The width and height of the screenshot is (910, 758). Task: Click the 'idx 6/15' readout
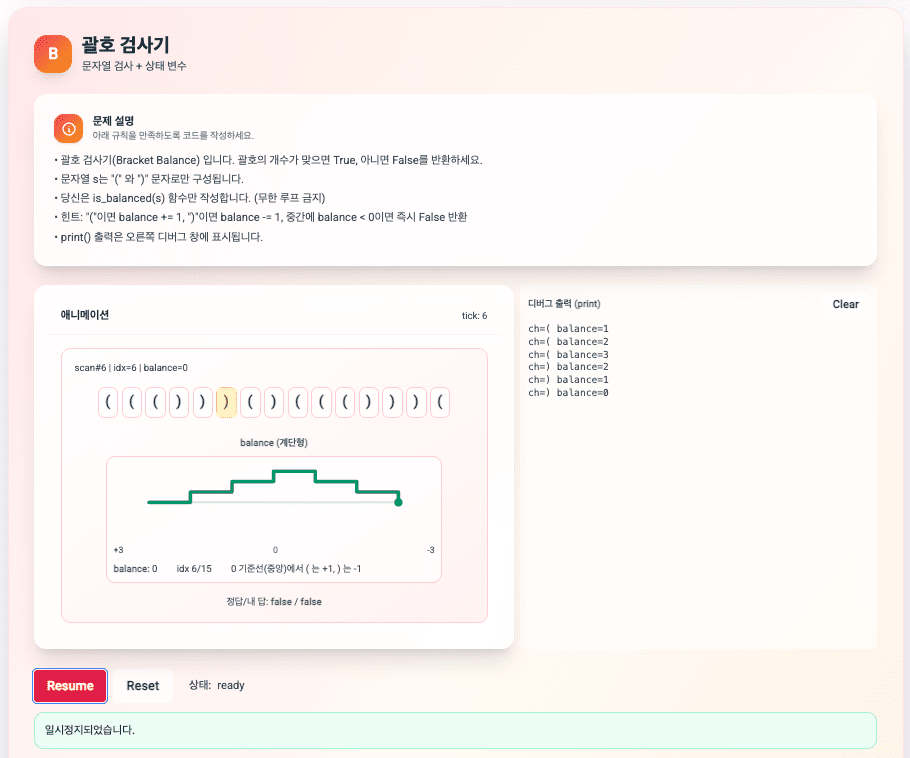[194, 569]
